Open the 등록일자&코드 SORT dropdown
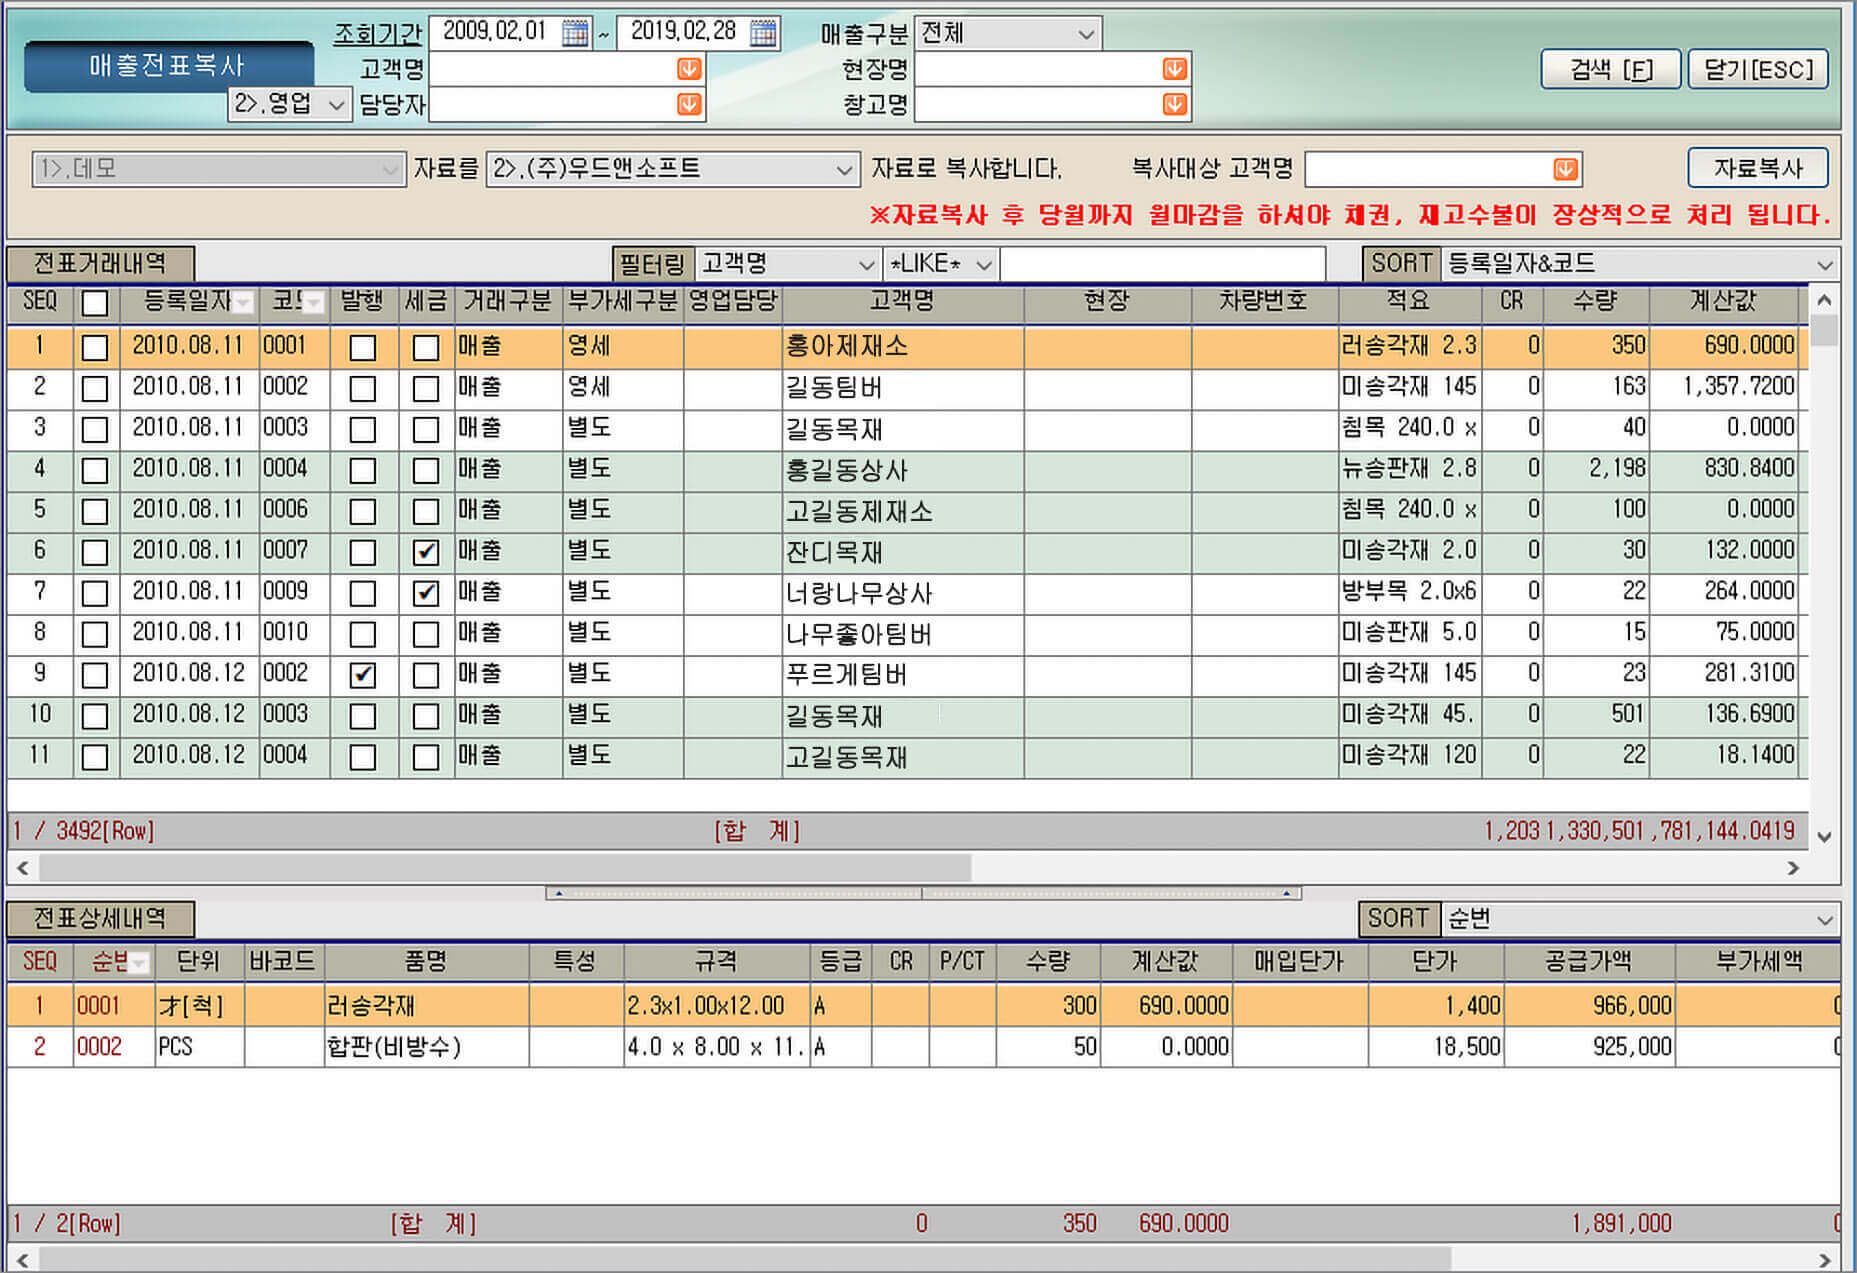 click(x=1640, y=264)
